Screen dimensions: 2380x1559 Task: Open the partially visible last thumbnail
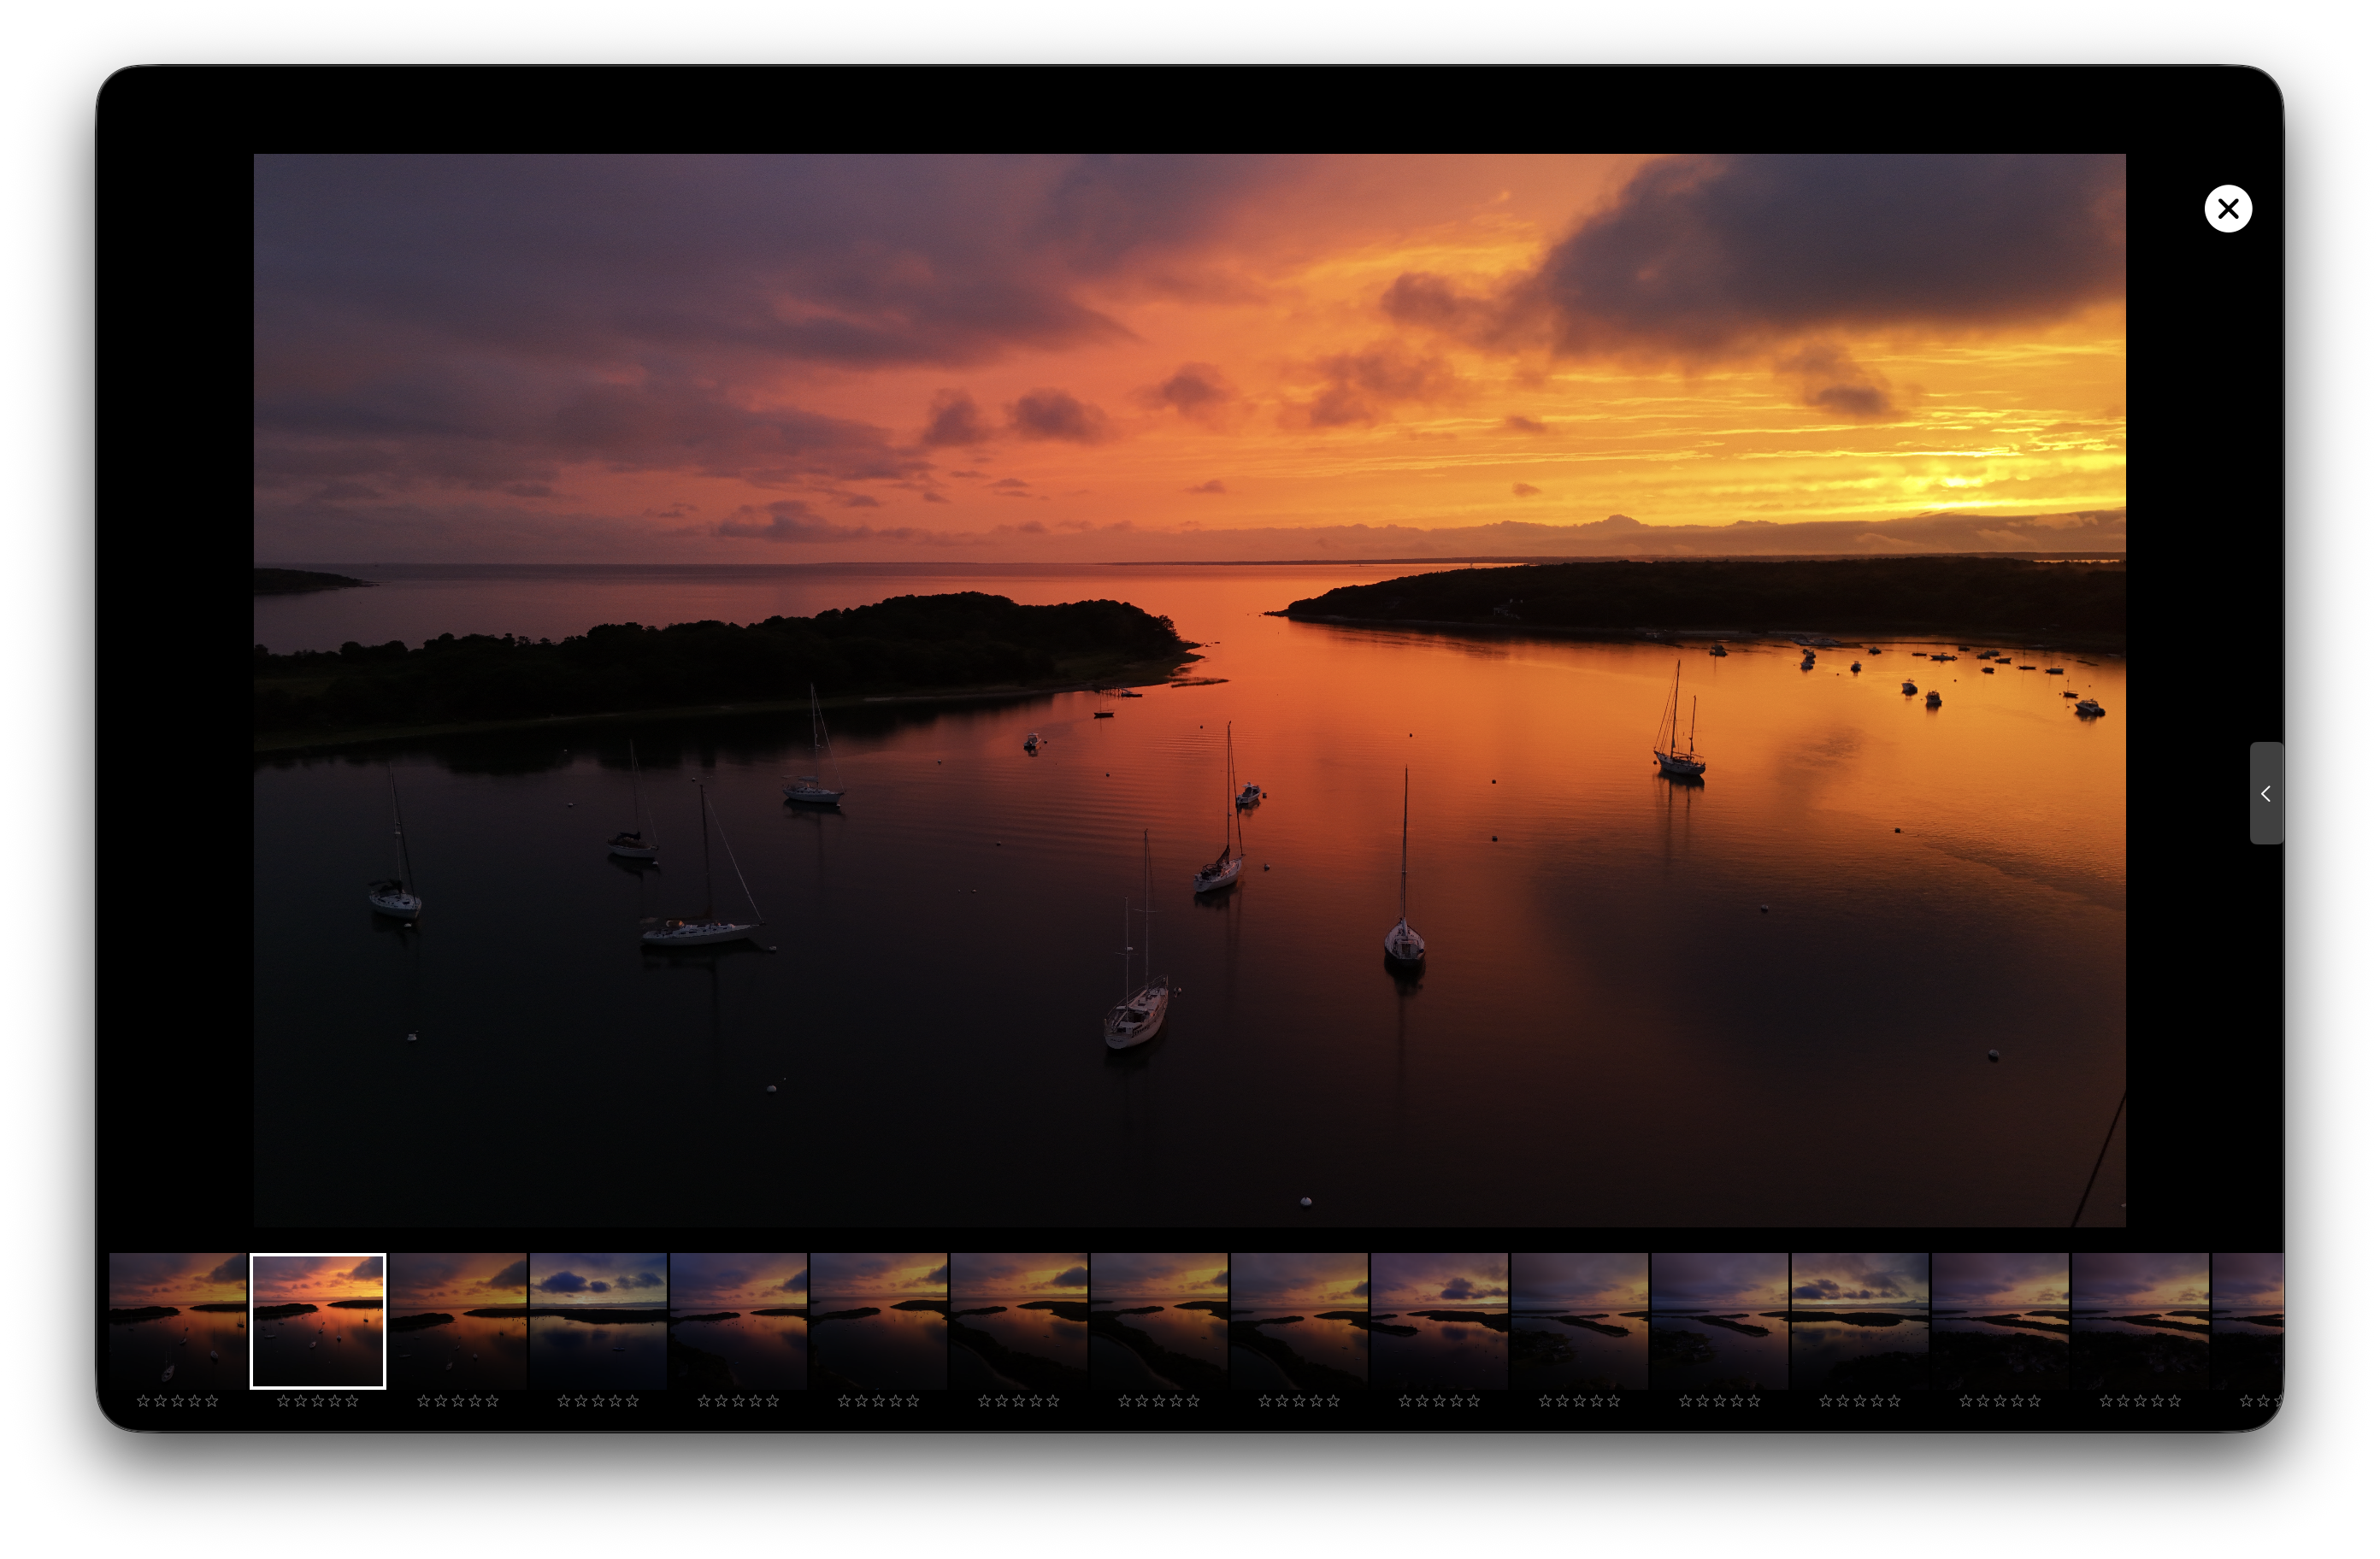(x=2247, y=1320)
